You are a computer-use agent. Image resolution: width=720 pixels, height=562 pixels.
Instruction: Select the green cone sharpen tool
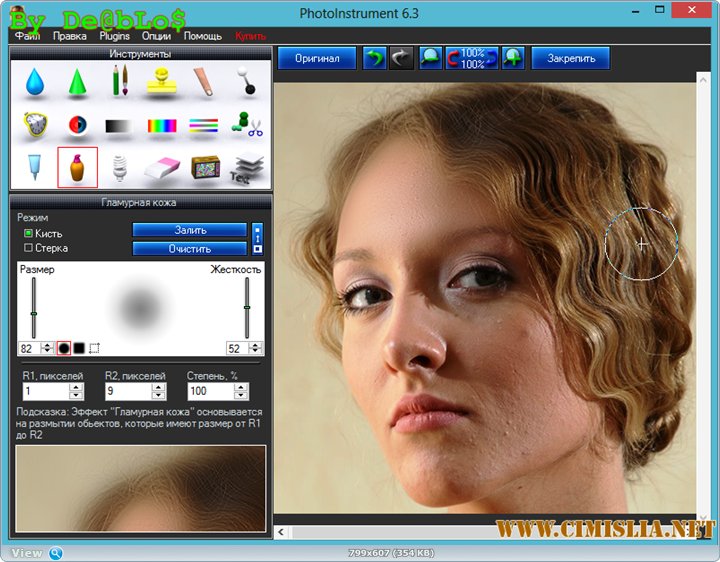78,82
